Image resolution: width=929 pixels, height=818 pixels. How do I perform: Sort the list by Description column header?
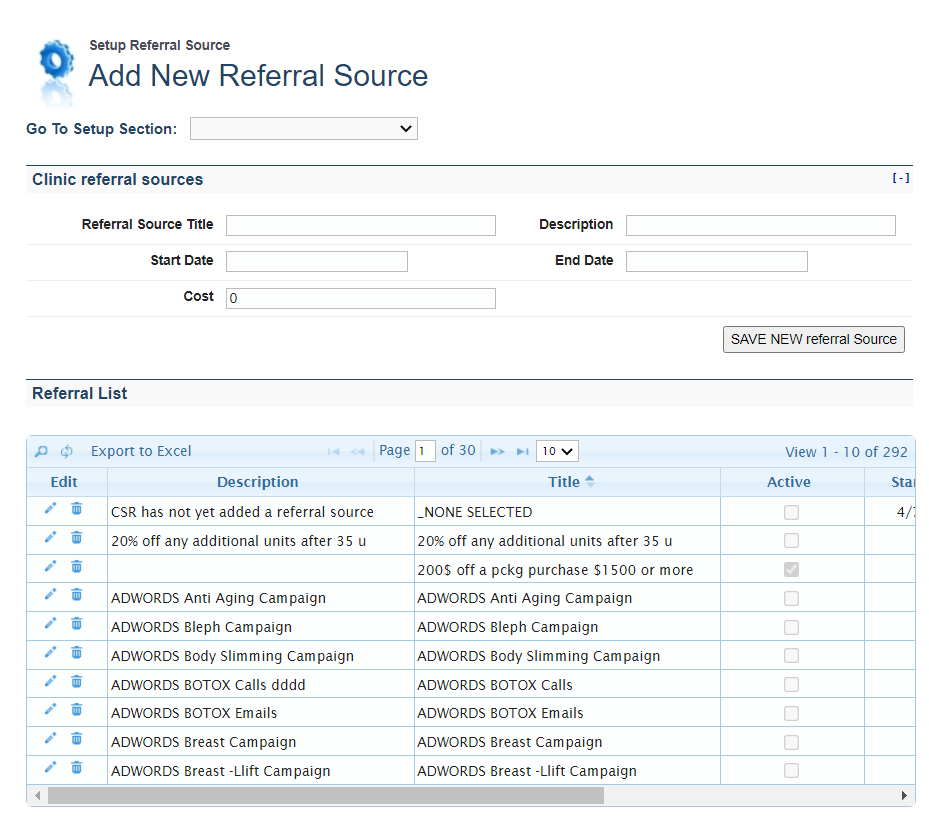coord(257,482)
